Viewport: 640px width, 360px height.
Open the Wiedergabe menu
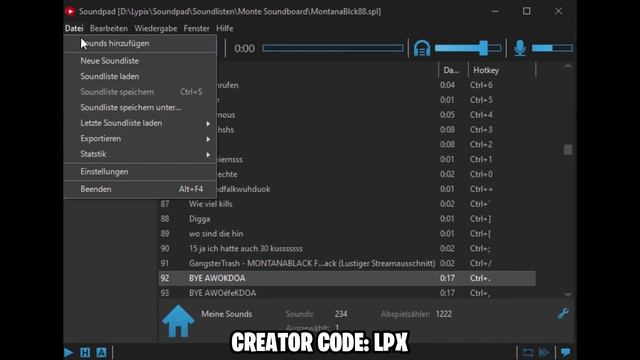click(x=156, y=28)
